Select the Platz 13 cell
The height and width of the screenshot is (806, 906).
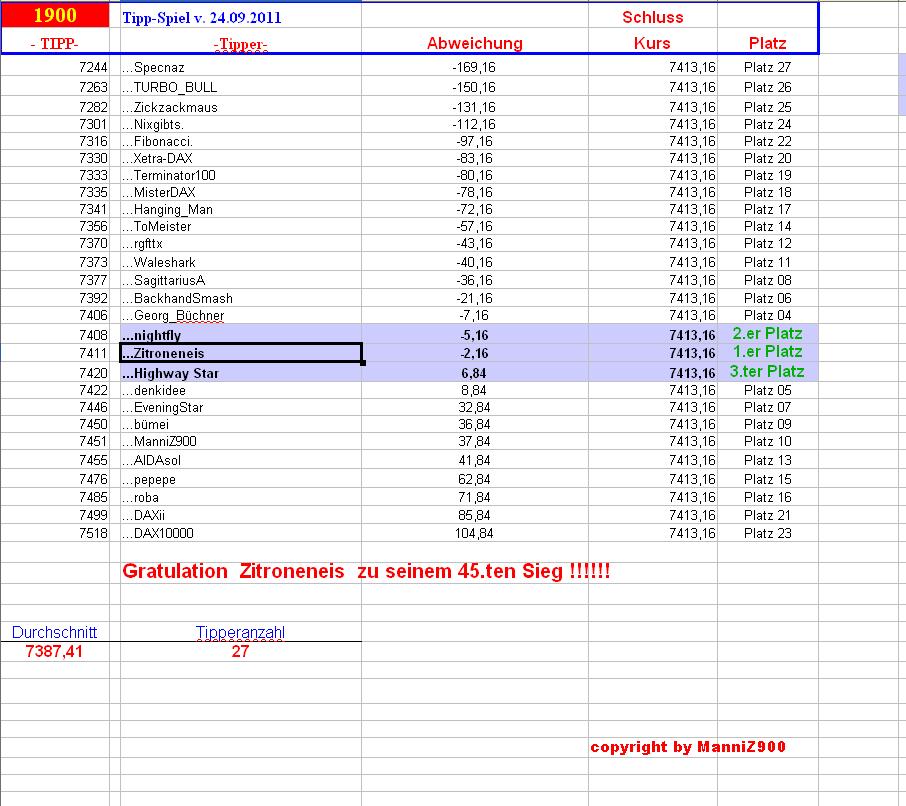767,460
